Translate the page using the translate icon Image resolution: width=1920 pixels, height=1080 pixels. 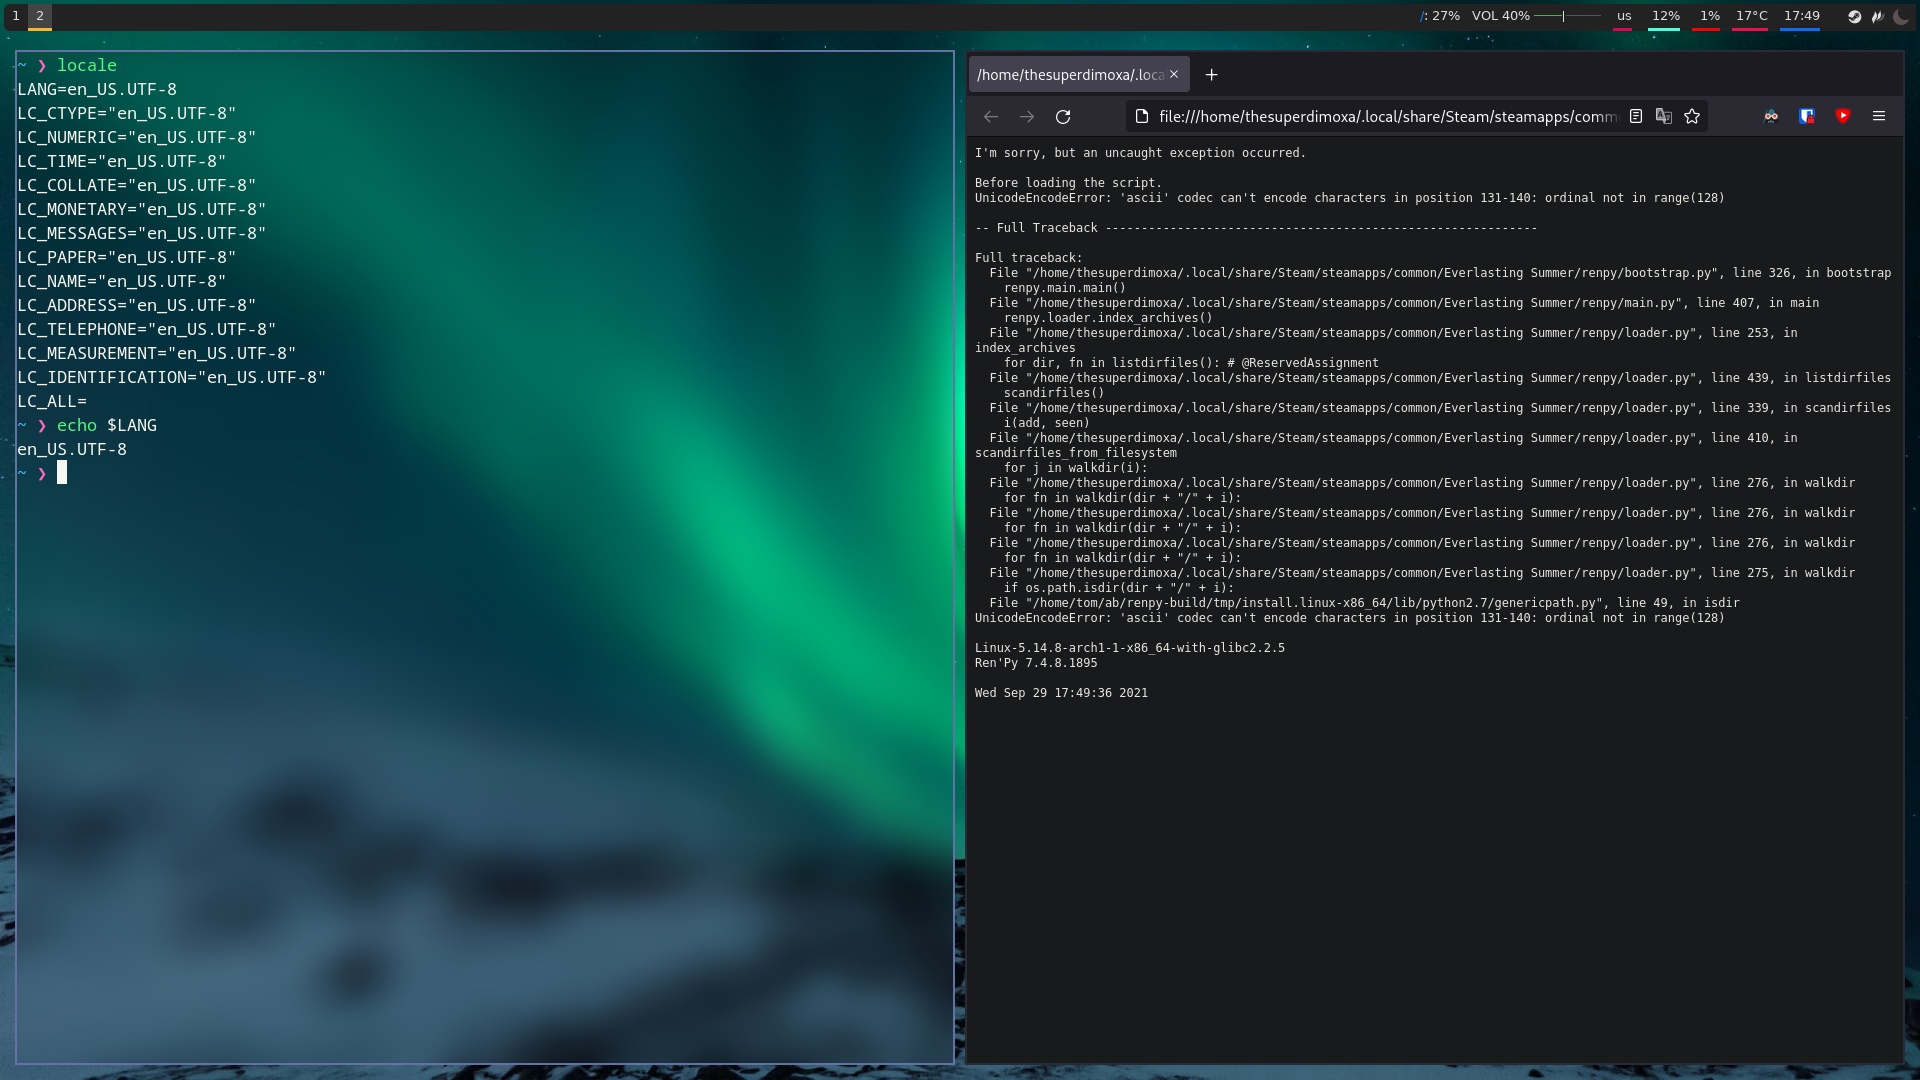pos(1663,116)
